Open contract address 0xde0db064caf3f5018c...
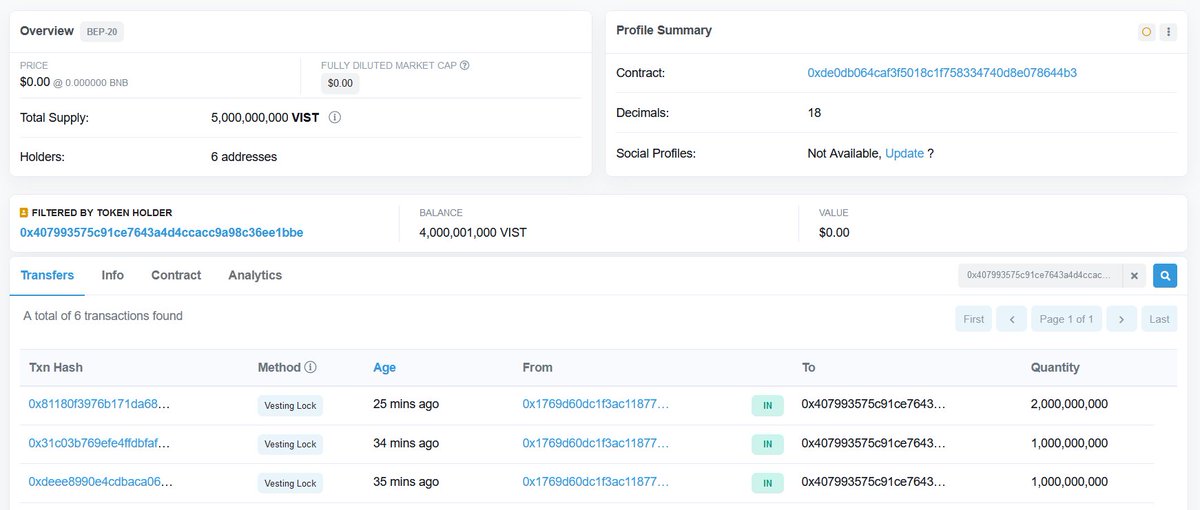This screenshot has height=510, width=1200. 942,73
